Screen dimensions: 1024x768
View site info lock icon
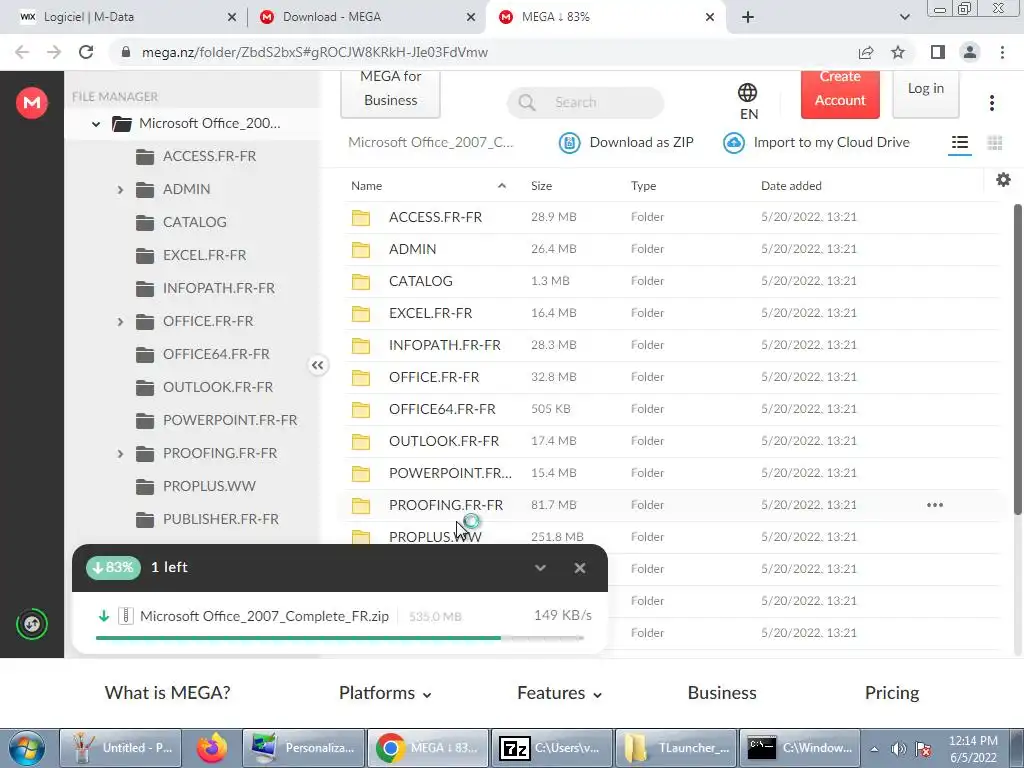click(x=126, y=52)
